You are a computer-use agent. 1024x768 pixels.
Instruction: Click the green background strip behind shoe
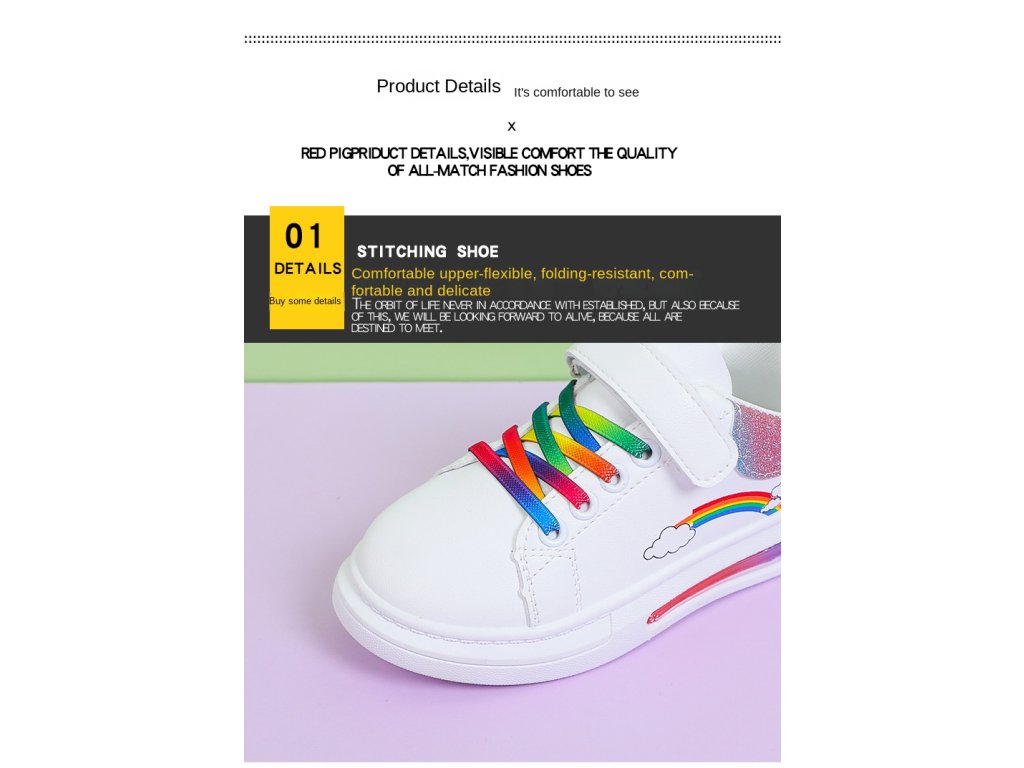(x=405, y=362)
